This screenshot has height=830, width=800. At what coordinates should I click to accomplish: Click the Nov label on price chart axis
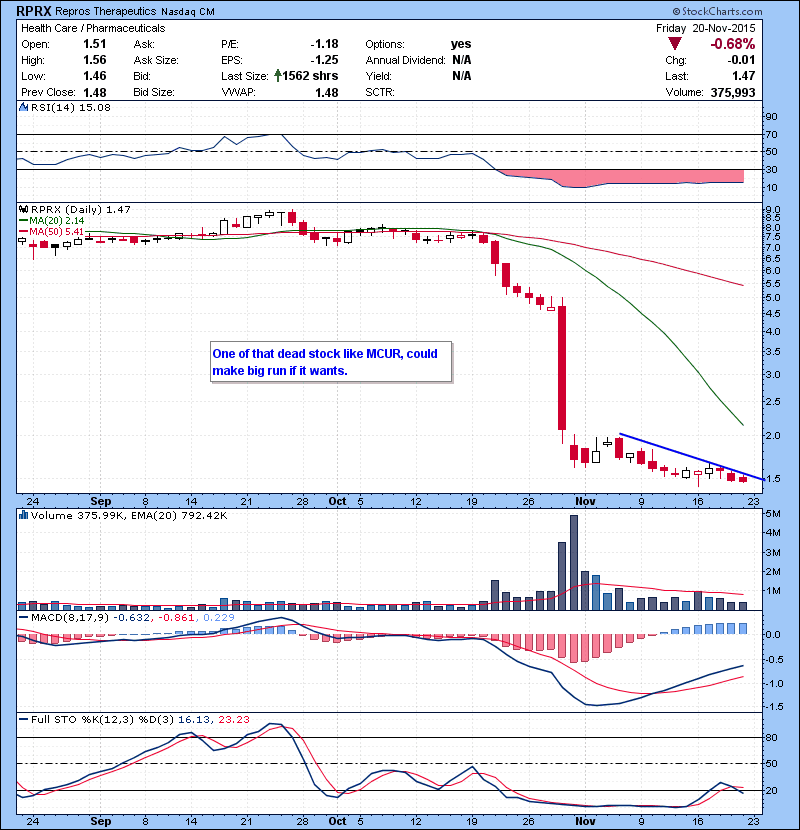coord(586,501)
